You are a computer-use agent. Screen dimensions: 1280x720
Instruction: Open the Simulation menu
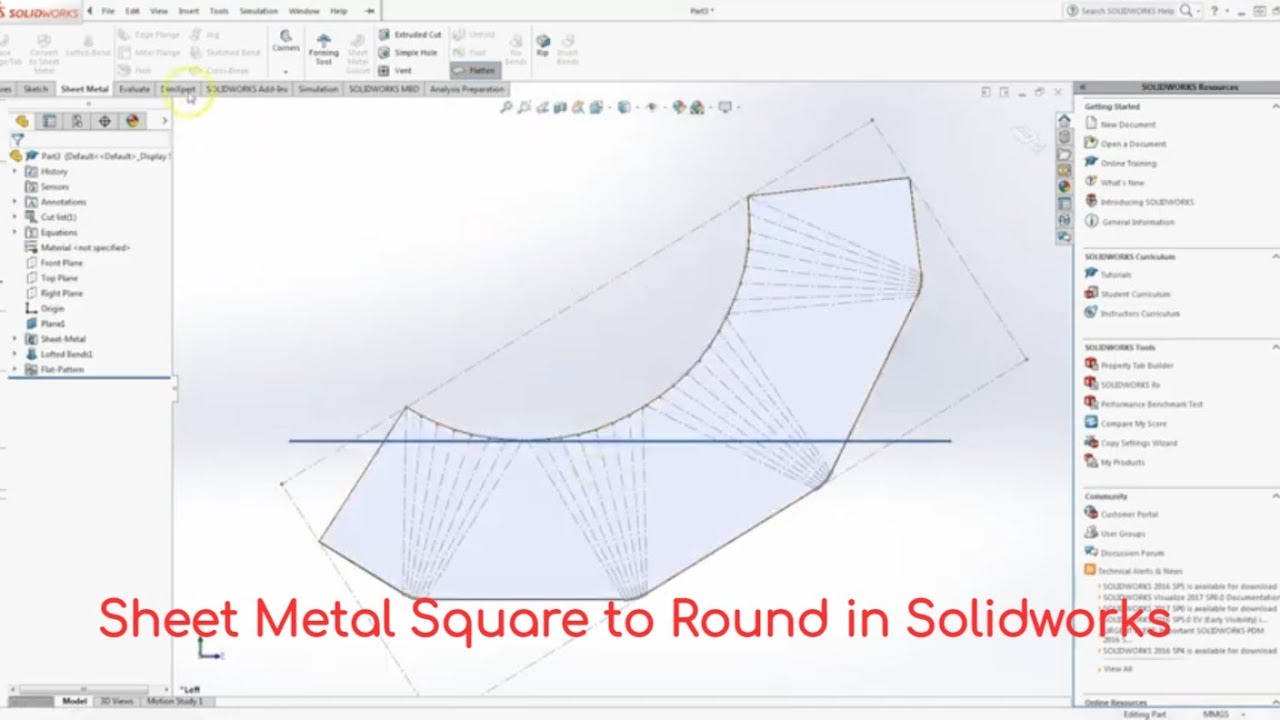(x=258, y=11)
